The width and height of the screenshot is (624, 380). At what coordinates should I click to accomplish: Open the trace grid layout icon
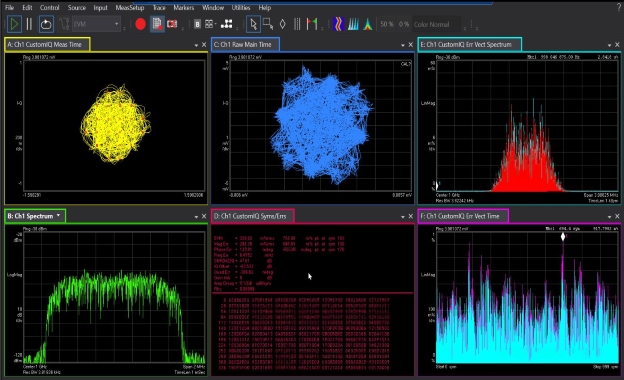[x=209, y=24]
